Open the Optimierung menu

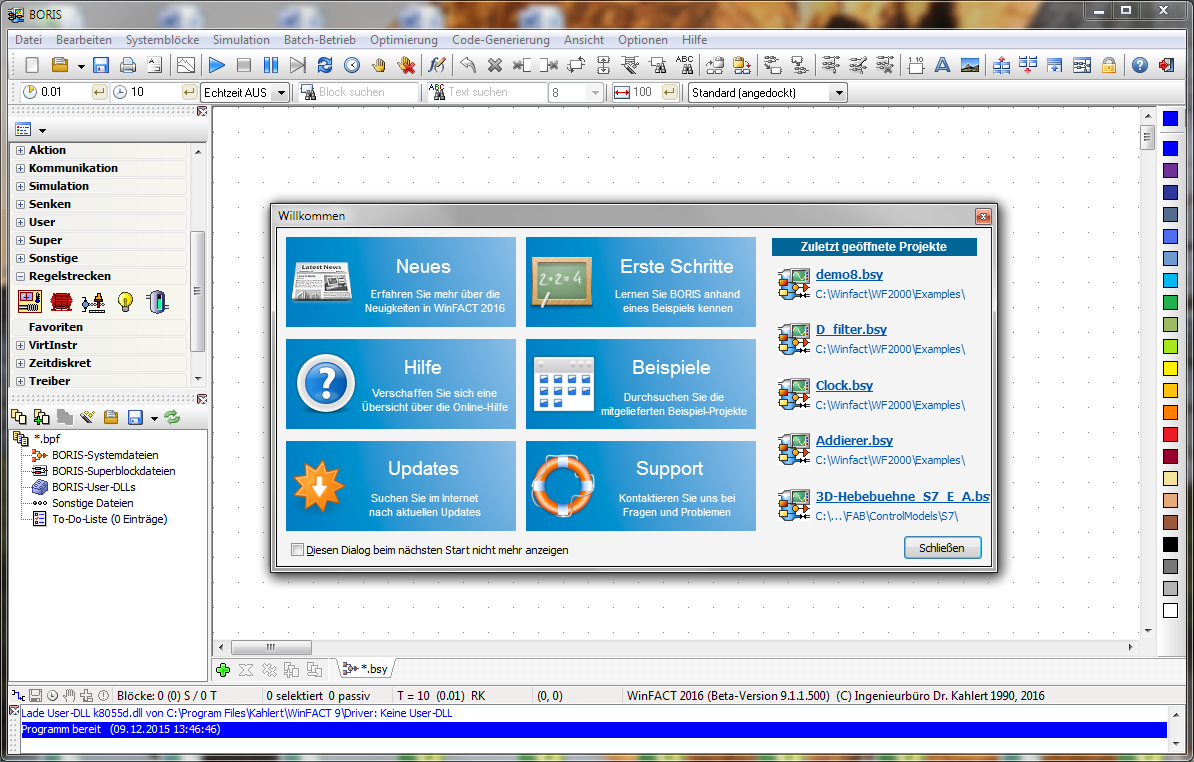point(404,40)
